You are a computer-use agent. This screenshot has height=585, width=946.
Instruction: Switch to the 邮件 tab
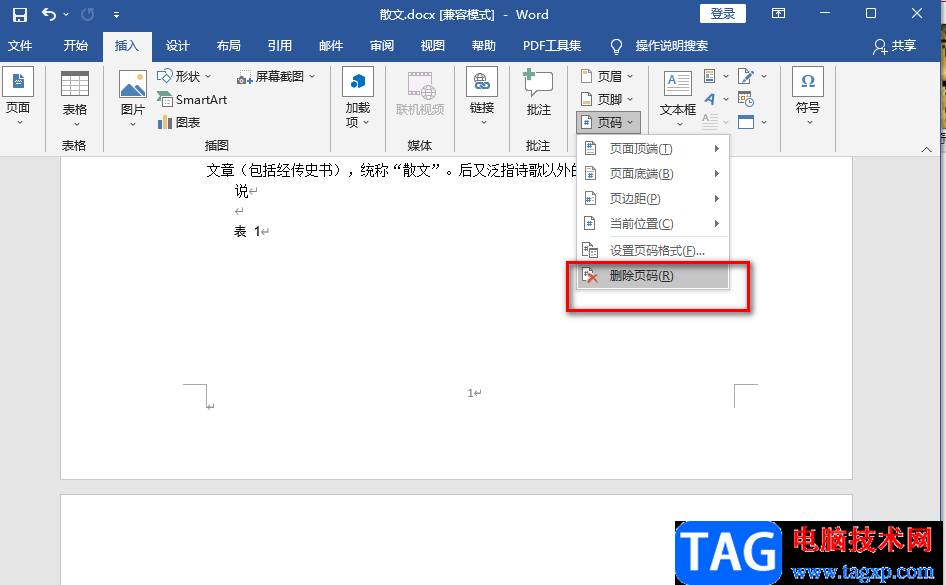[x=331, y=46]
